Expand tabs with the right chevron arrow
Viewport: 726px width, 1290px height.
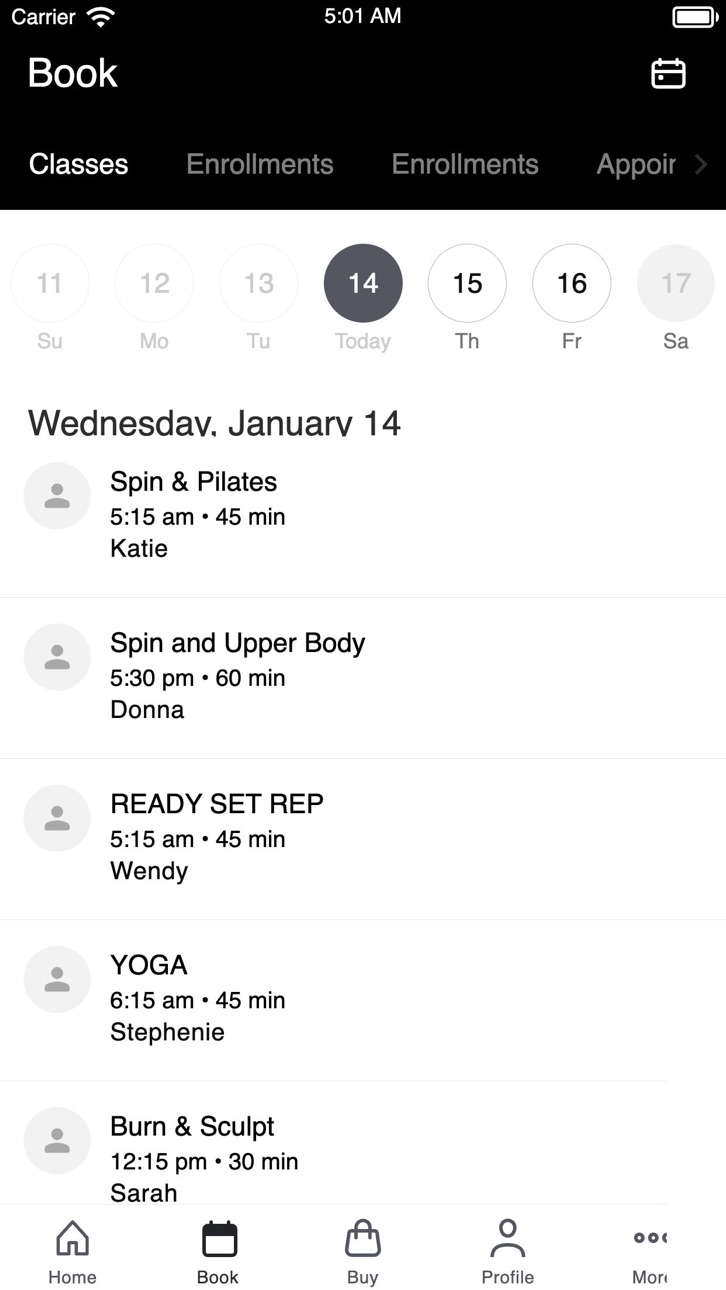coord(701,164)
